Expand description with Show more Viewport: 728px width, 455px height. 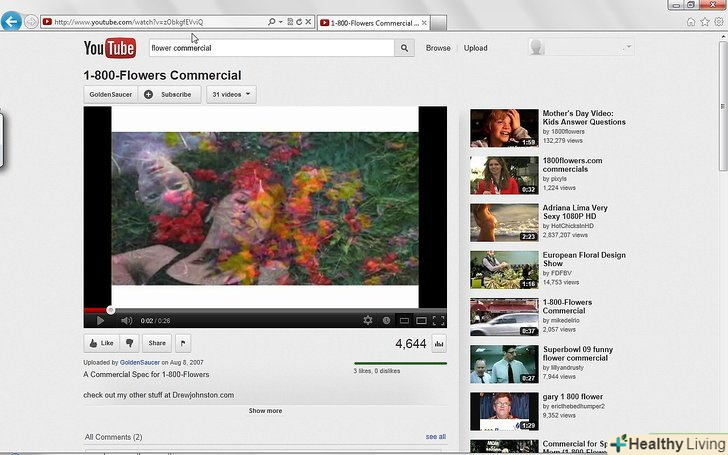pos(265,410)
